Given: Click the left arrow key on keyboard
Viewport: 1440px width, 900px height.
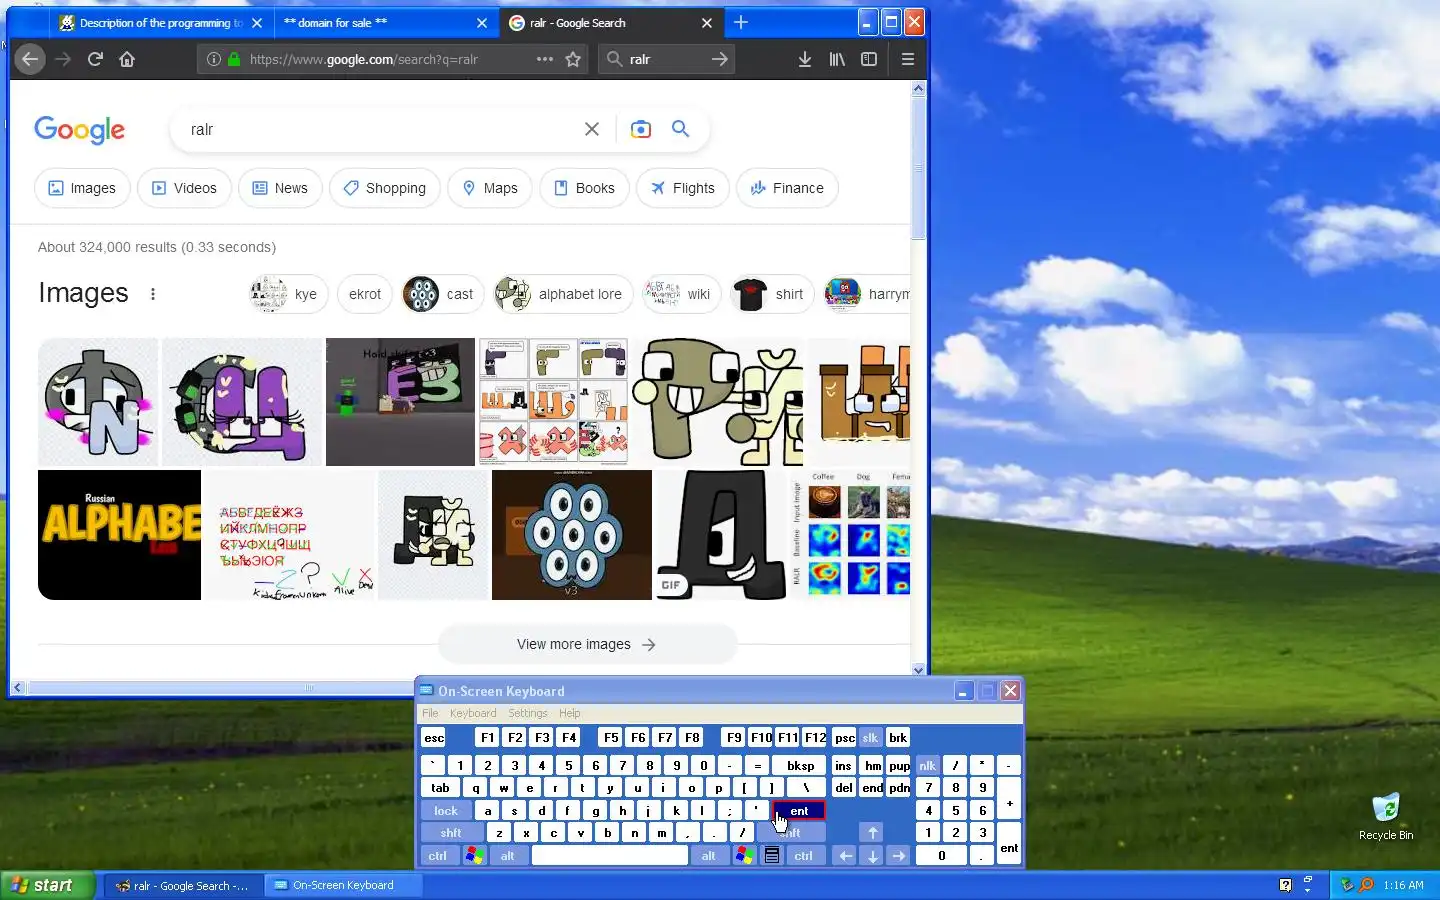Looking at the screenshot, I should tap(845, 856).
